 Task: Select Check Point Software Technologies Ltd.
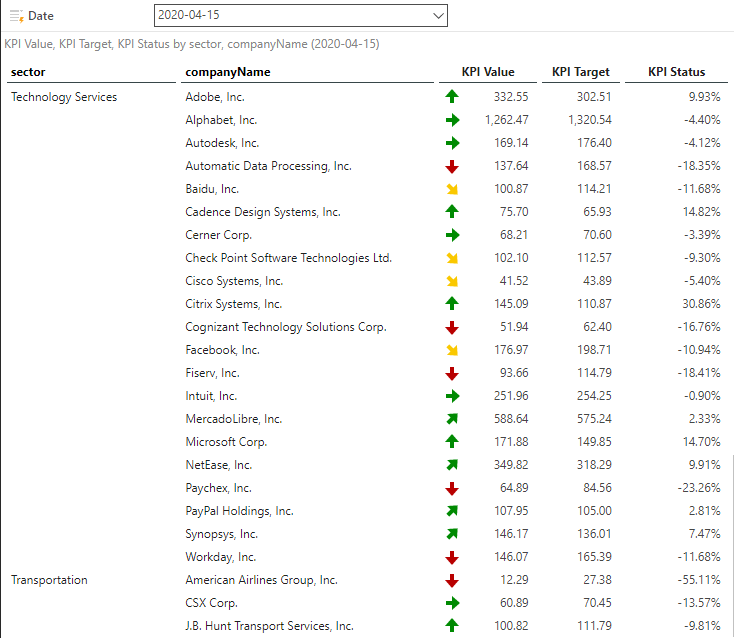point(288,258)
